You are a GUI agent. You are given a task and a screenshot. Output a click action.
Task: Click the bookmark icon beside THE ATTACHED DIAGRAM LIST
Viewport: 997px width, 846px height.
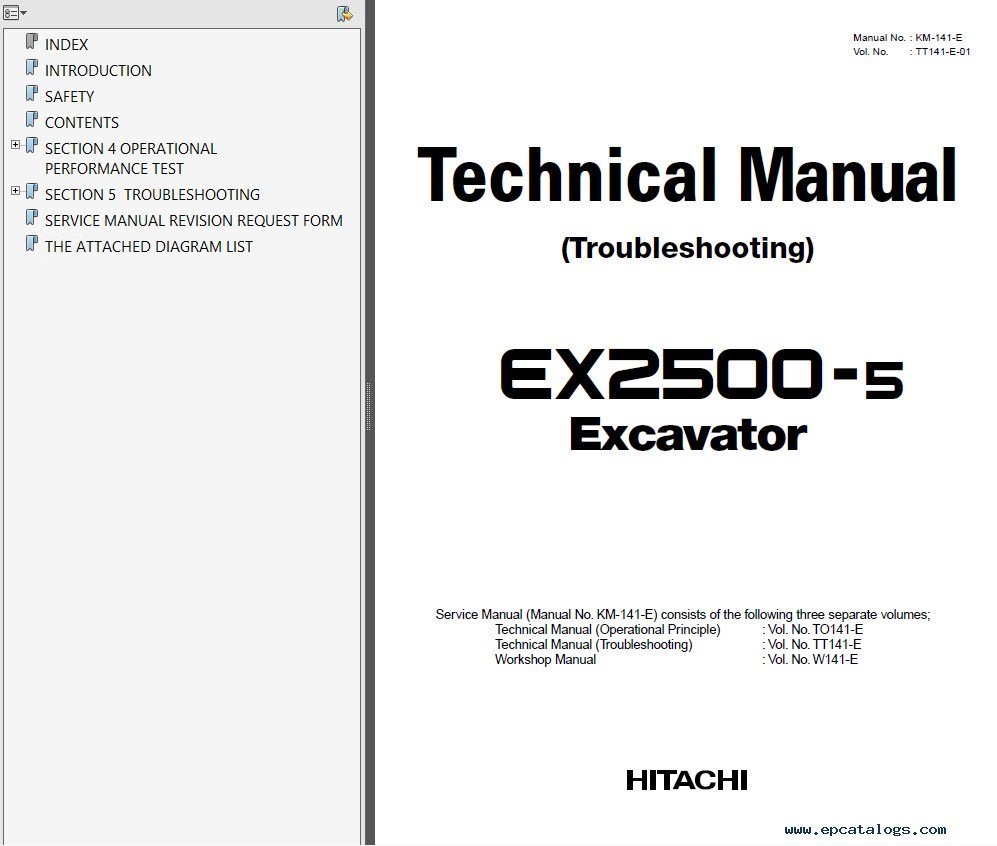31,244
